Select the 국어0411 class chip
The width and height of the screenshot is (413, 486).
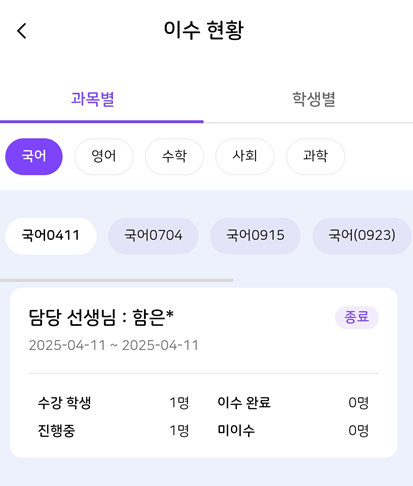(x=51, y=236)
